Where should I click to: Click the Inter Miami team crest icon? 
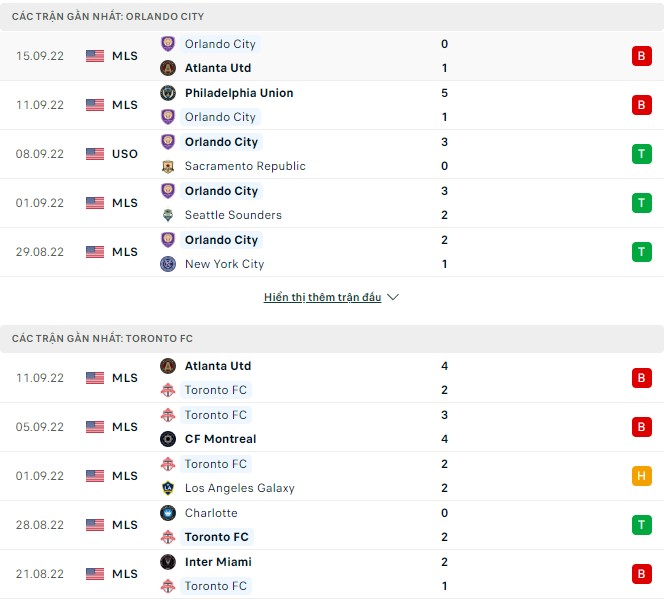(x=168, y=562)
